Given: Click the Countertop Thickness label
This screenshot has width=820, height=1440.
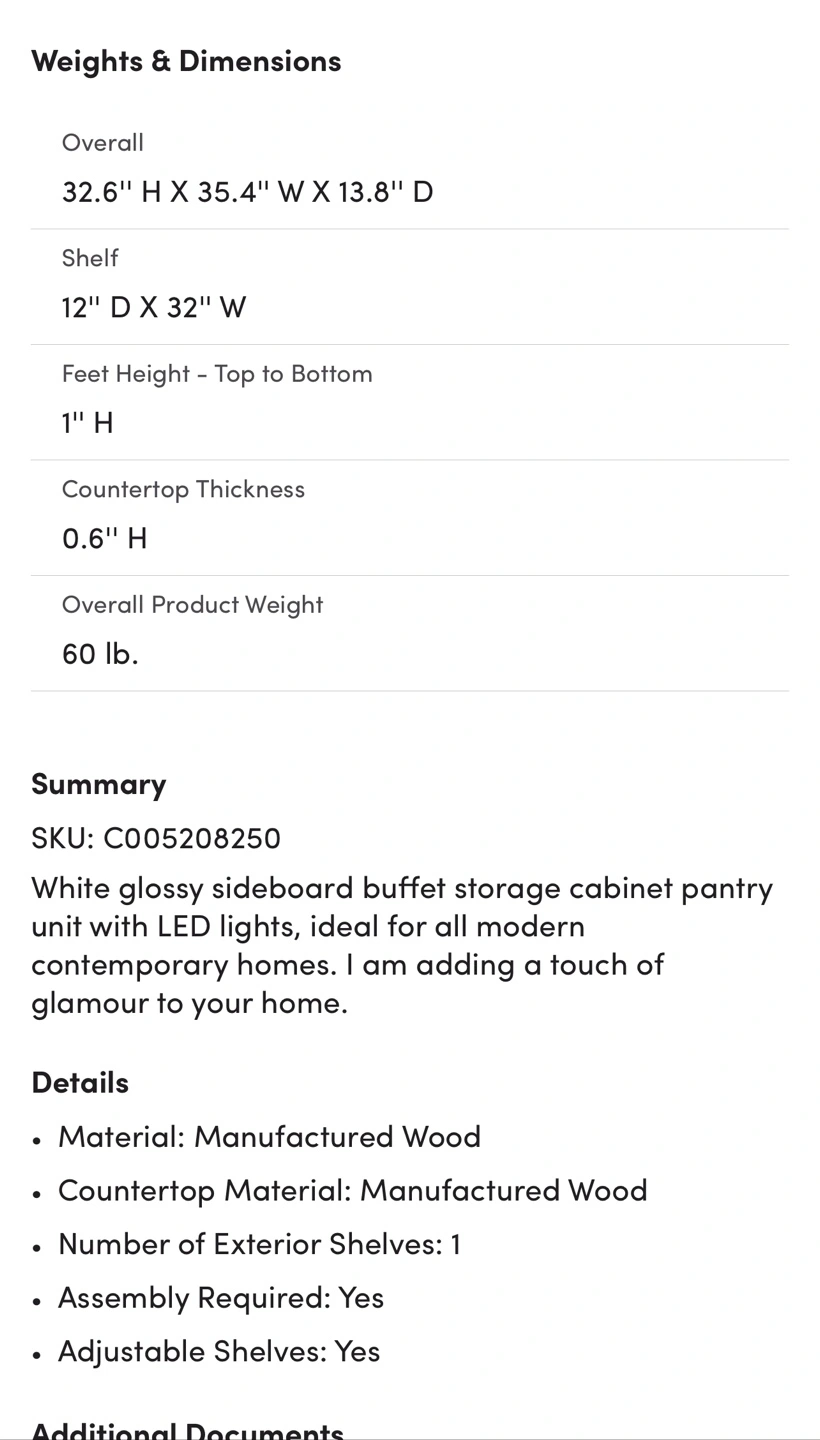Looking at the screenshot, I should click(x=183, y=489).
